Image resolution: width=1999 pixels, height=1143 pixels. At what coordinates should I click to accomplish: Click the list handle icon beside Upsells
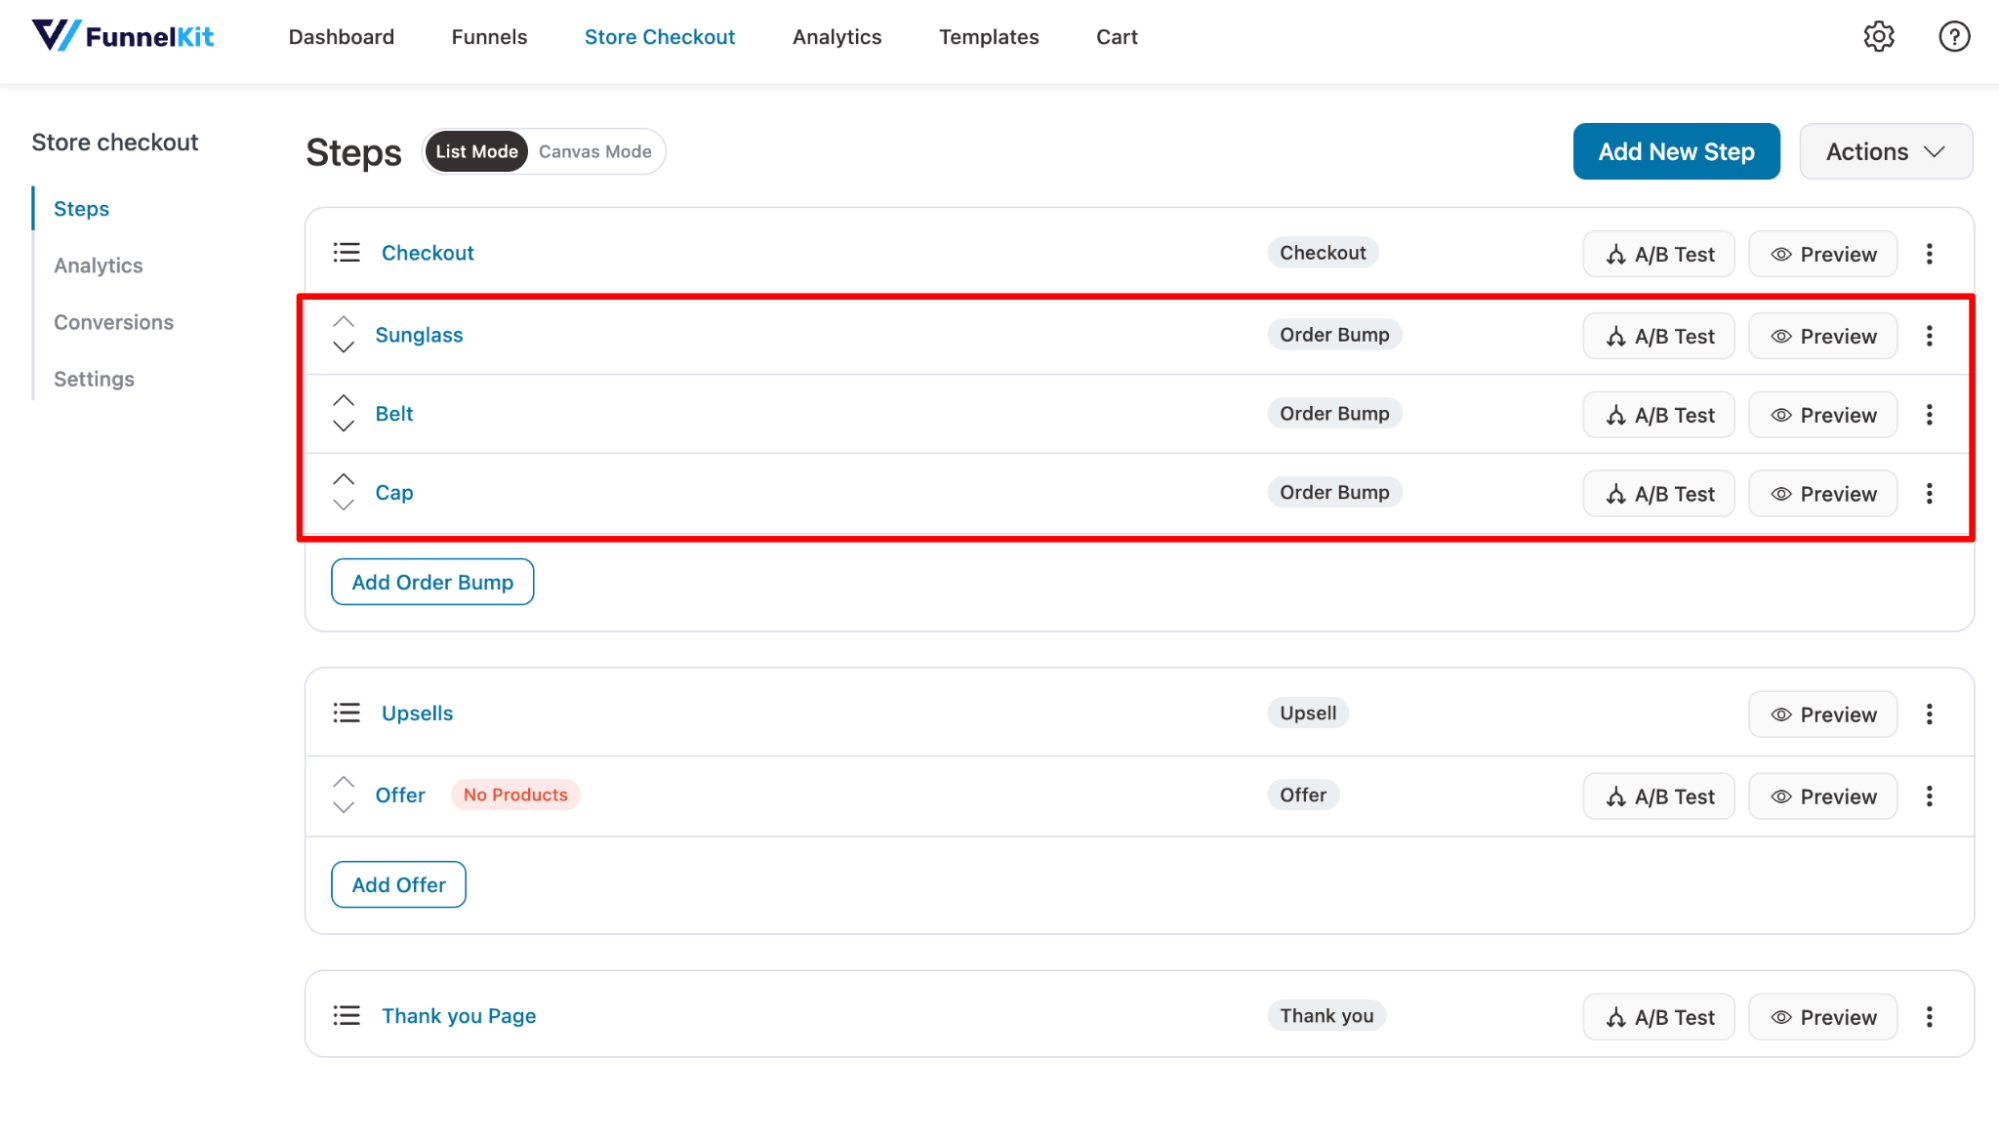346,713
